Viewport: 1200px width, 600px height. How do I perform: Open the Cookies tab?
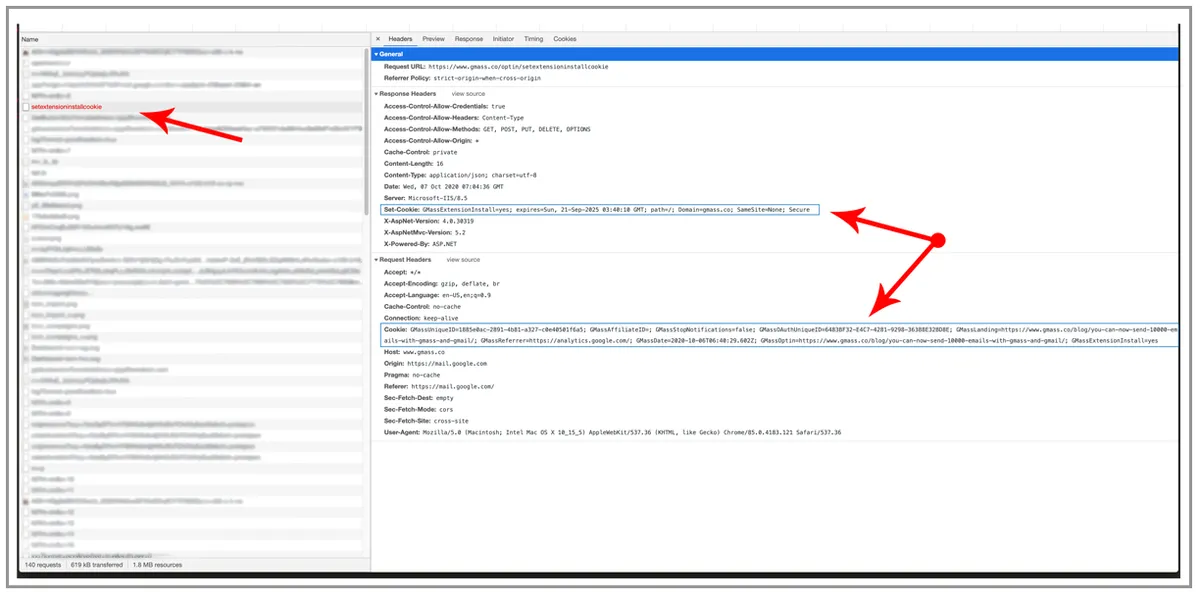(x=565, y=39)
